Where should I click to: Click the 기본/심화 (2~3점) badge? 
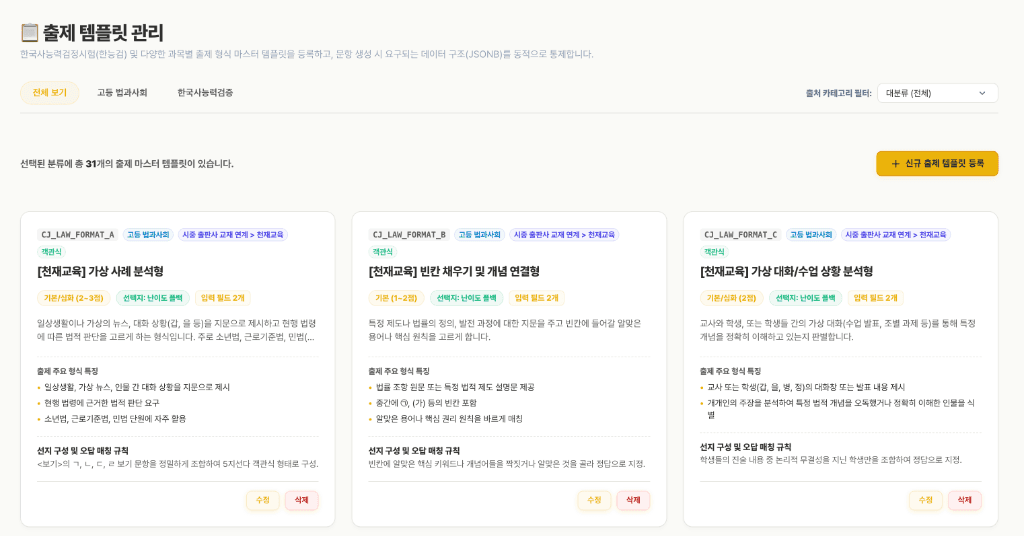[74, 298]
